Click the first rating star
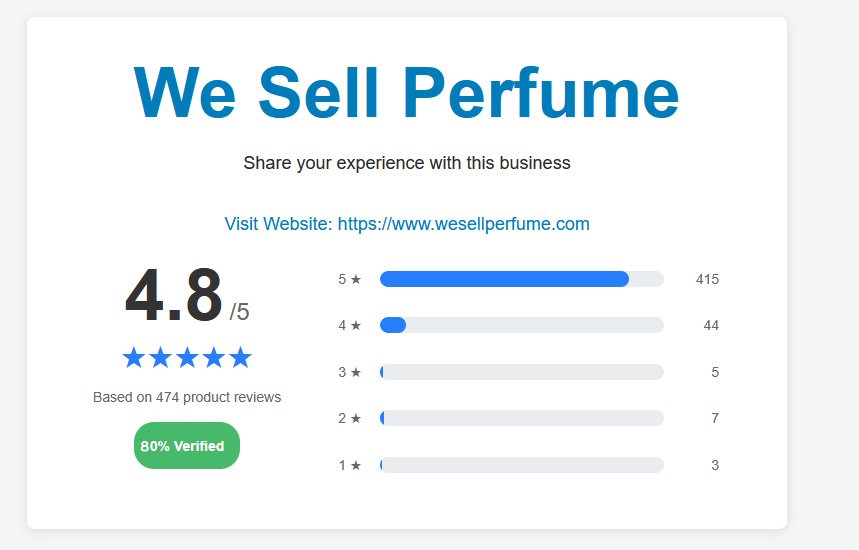 click(x=133, y=358)
